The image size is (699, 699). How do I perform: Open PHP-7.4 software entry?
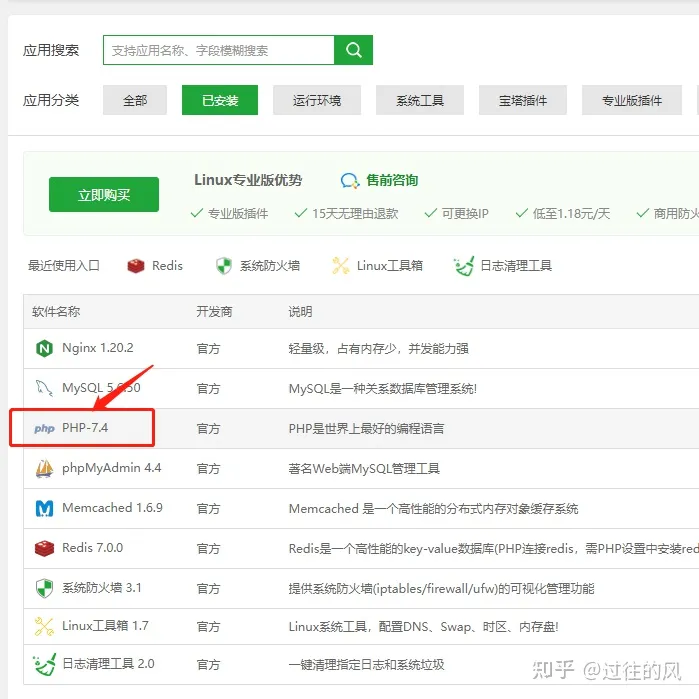click(x=85, y=428)
